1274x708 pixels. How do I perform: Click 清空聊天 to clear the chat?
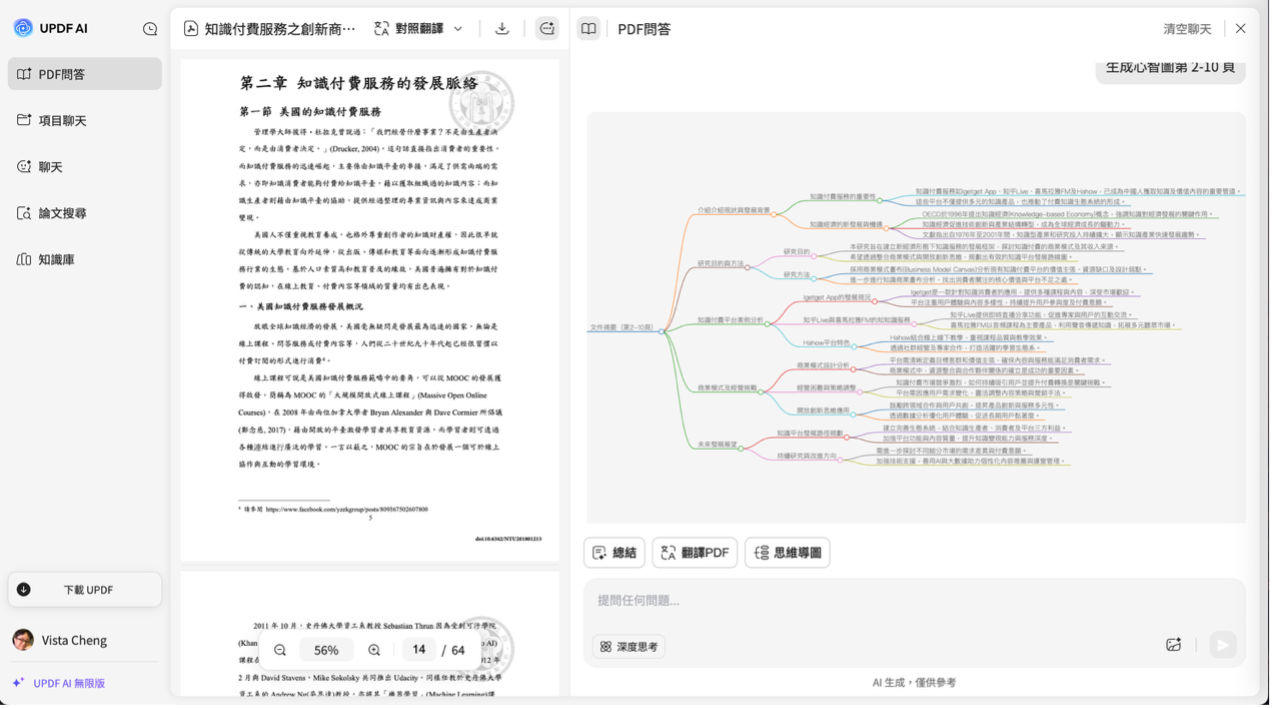[1187, 29]
